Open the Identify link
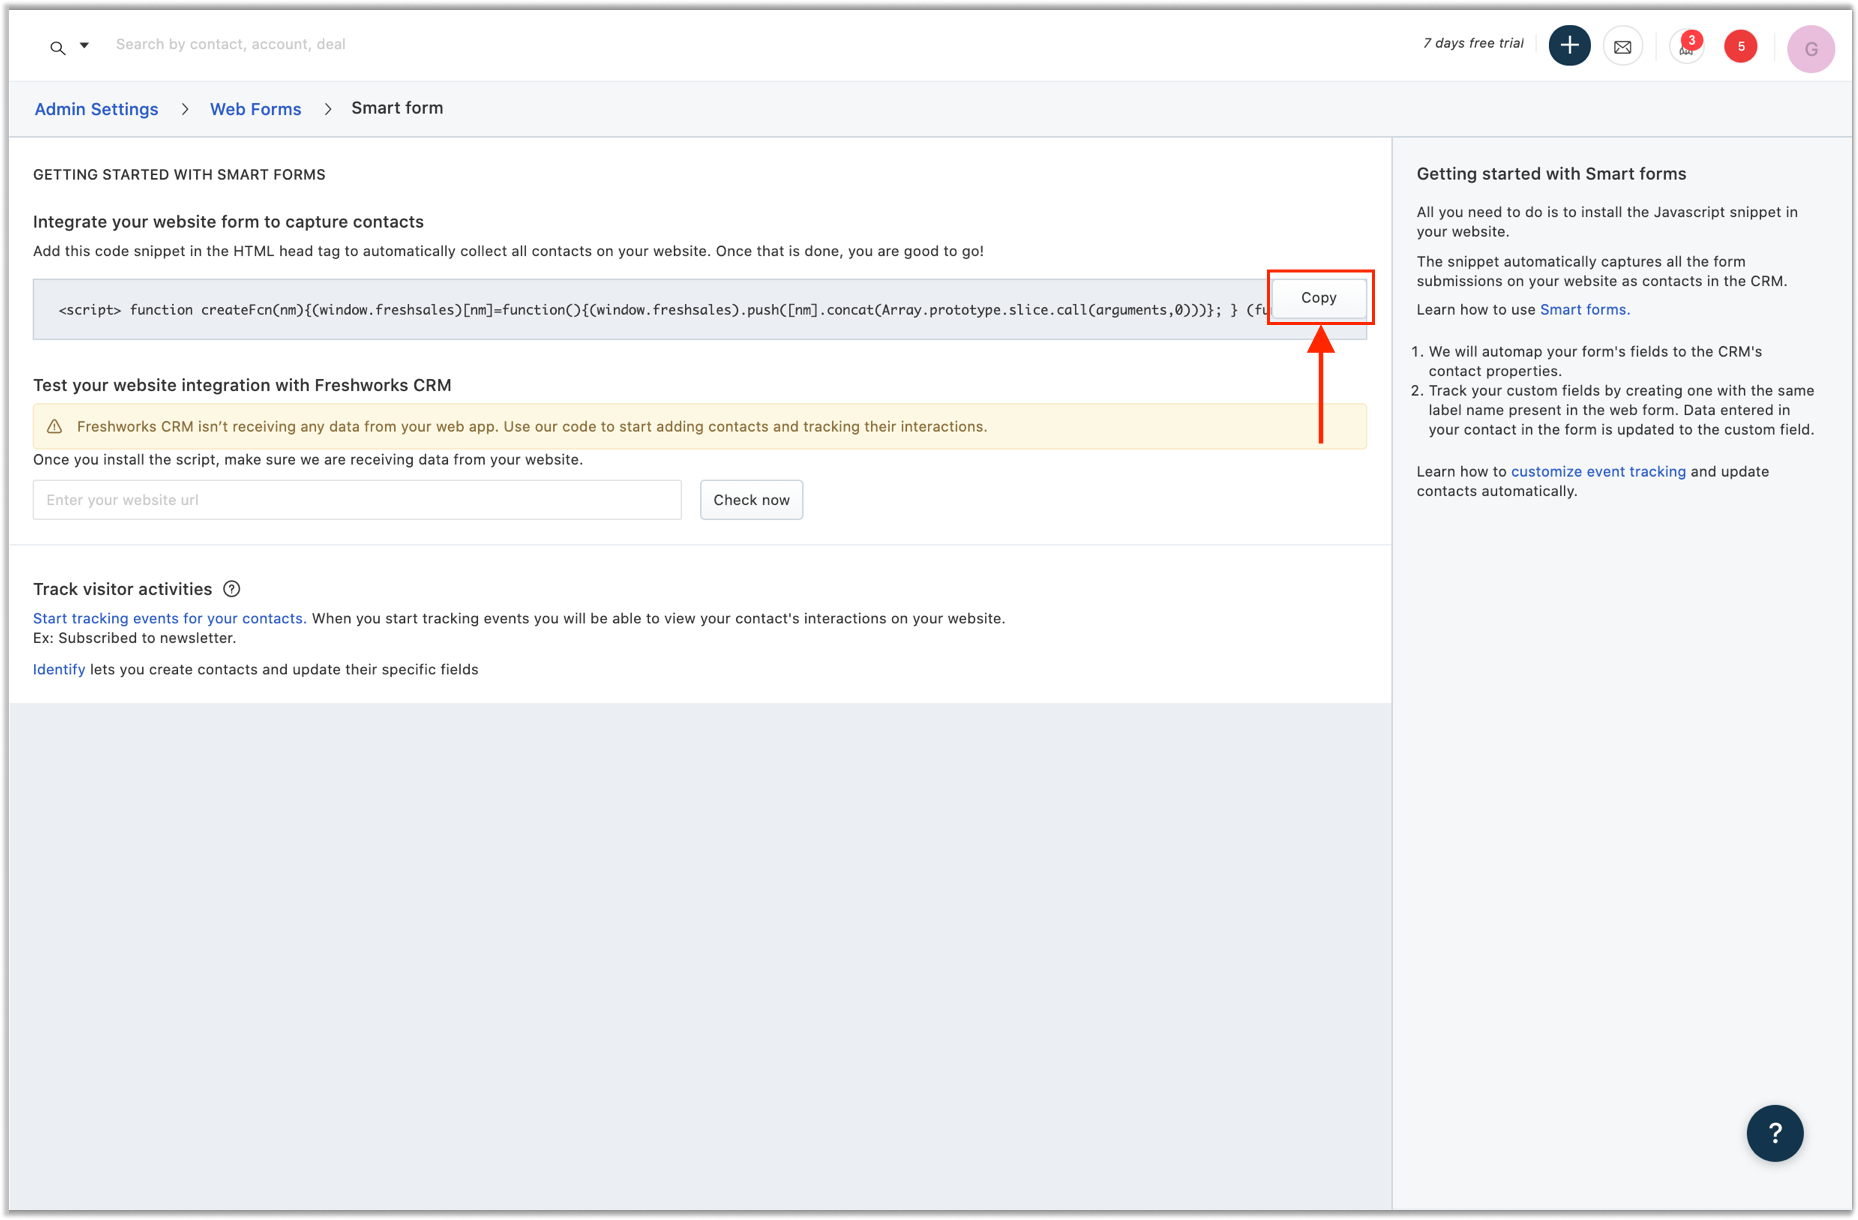Screen dimensions: 1858x1220 pyautogui.click(x=59, y=670)
